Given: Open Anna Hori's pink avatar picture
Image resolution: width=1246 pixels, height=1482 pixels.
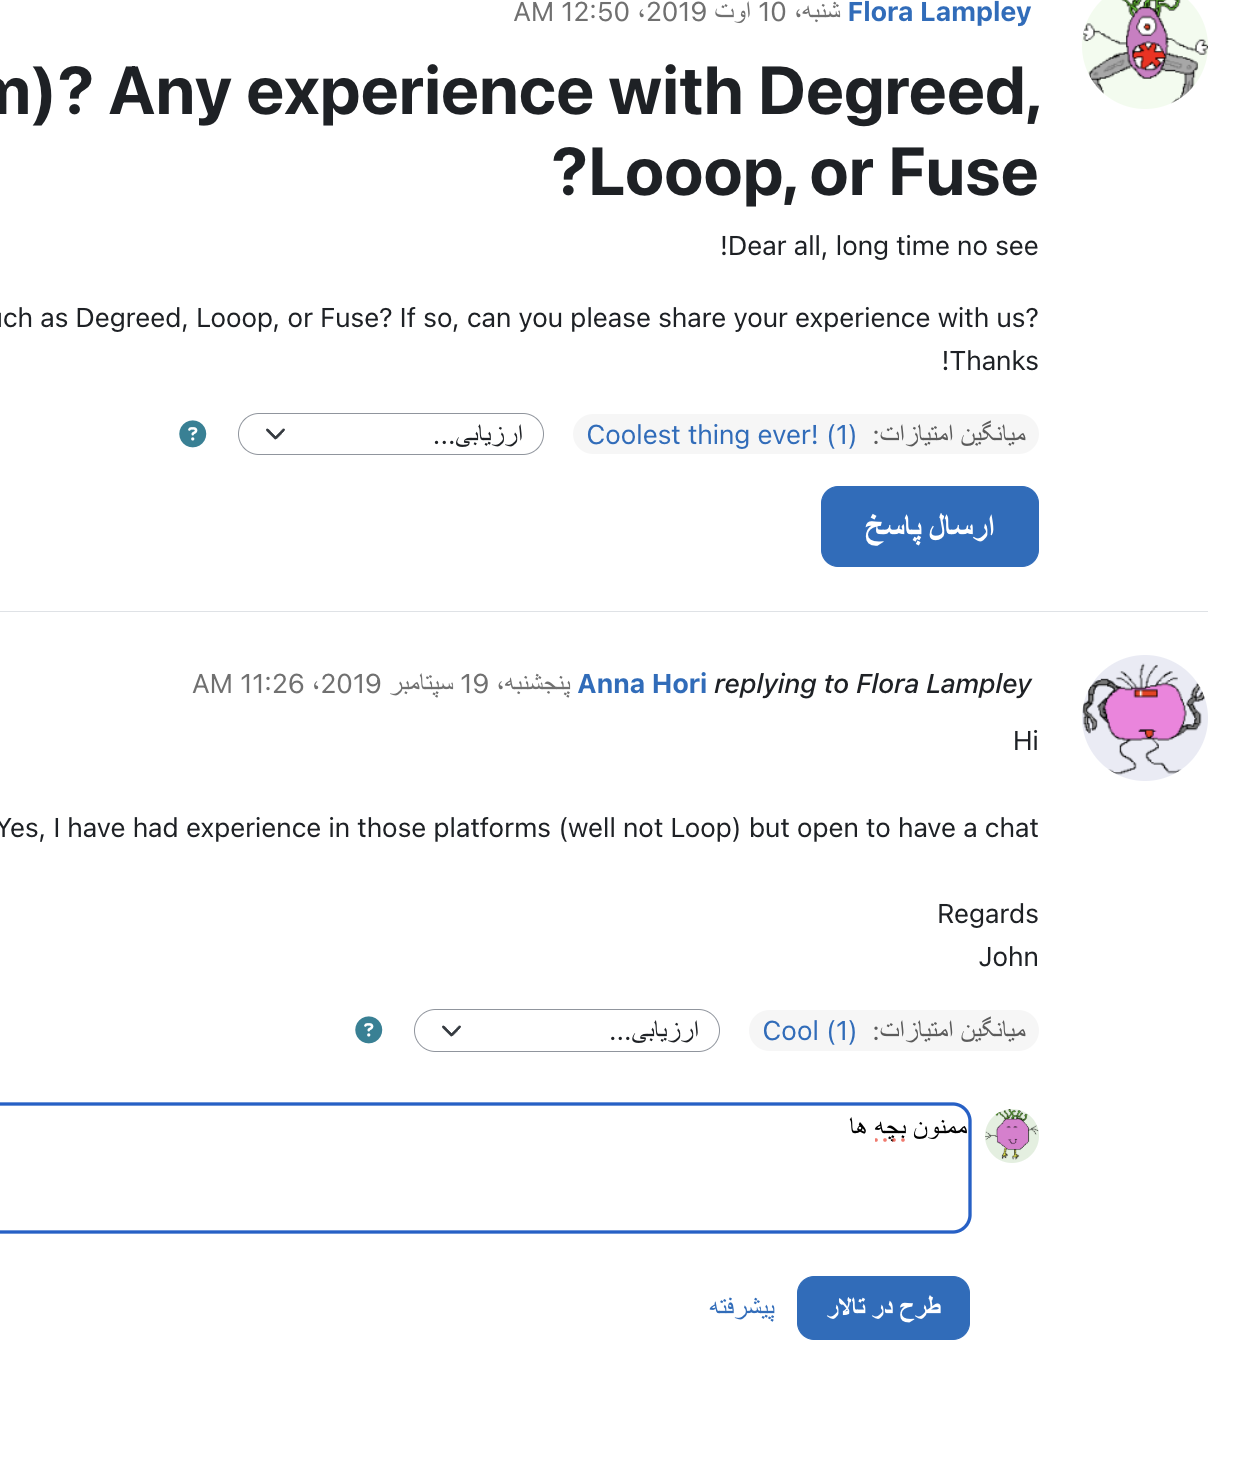Looking at the screenshot, I should point(1145,718).
